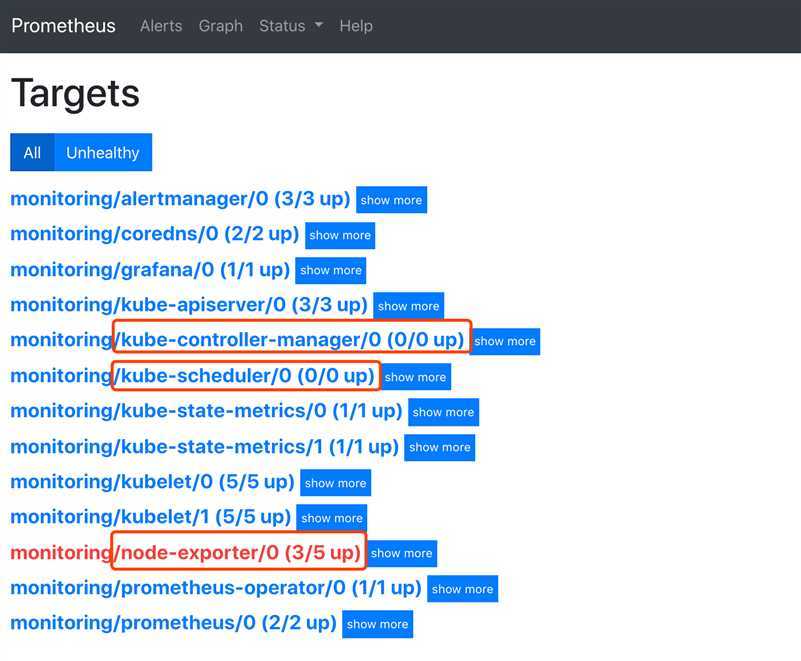Show more for kube-controller-manager/0
This screenshot has height=661, width=801.
[505, 341]
